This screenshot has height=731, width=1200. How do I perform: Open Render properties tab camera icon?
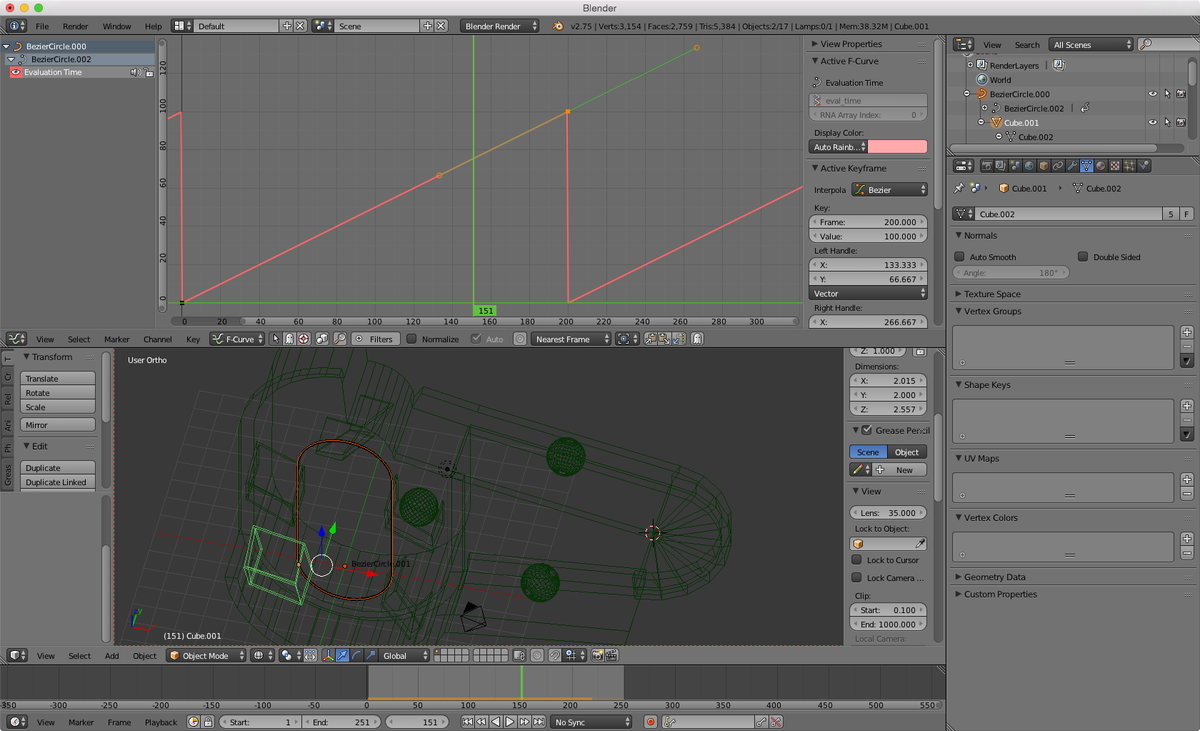coord(987,166)
